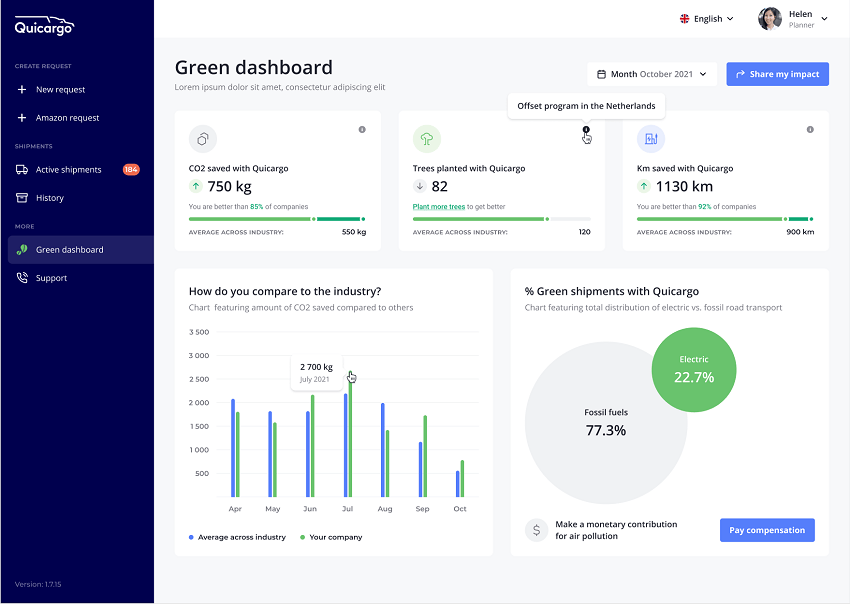Screen dimensions: 850x604
Task: Open the English language dropdown
Action: [x=707, y=19]
